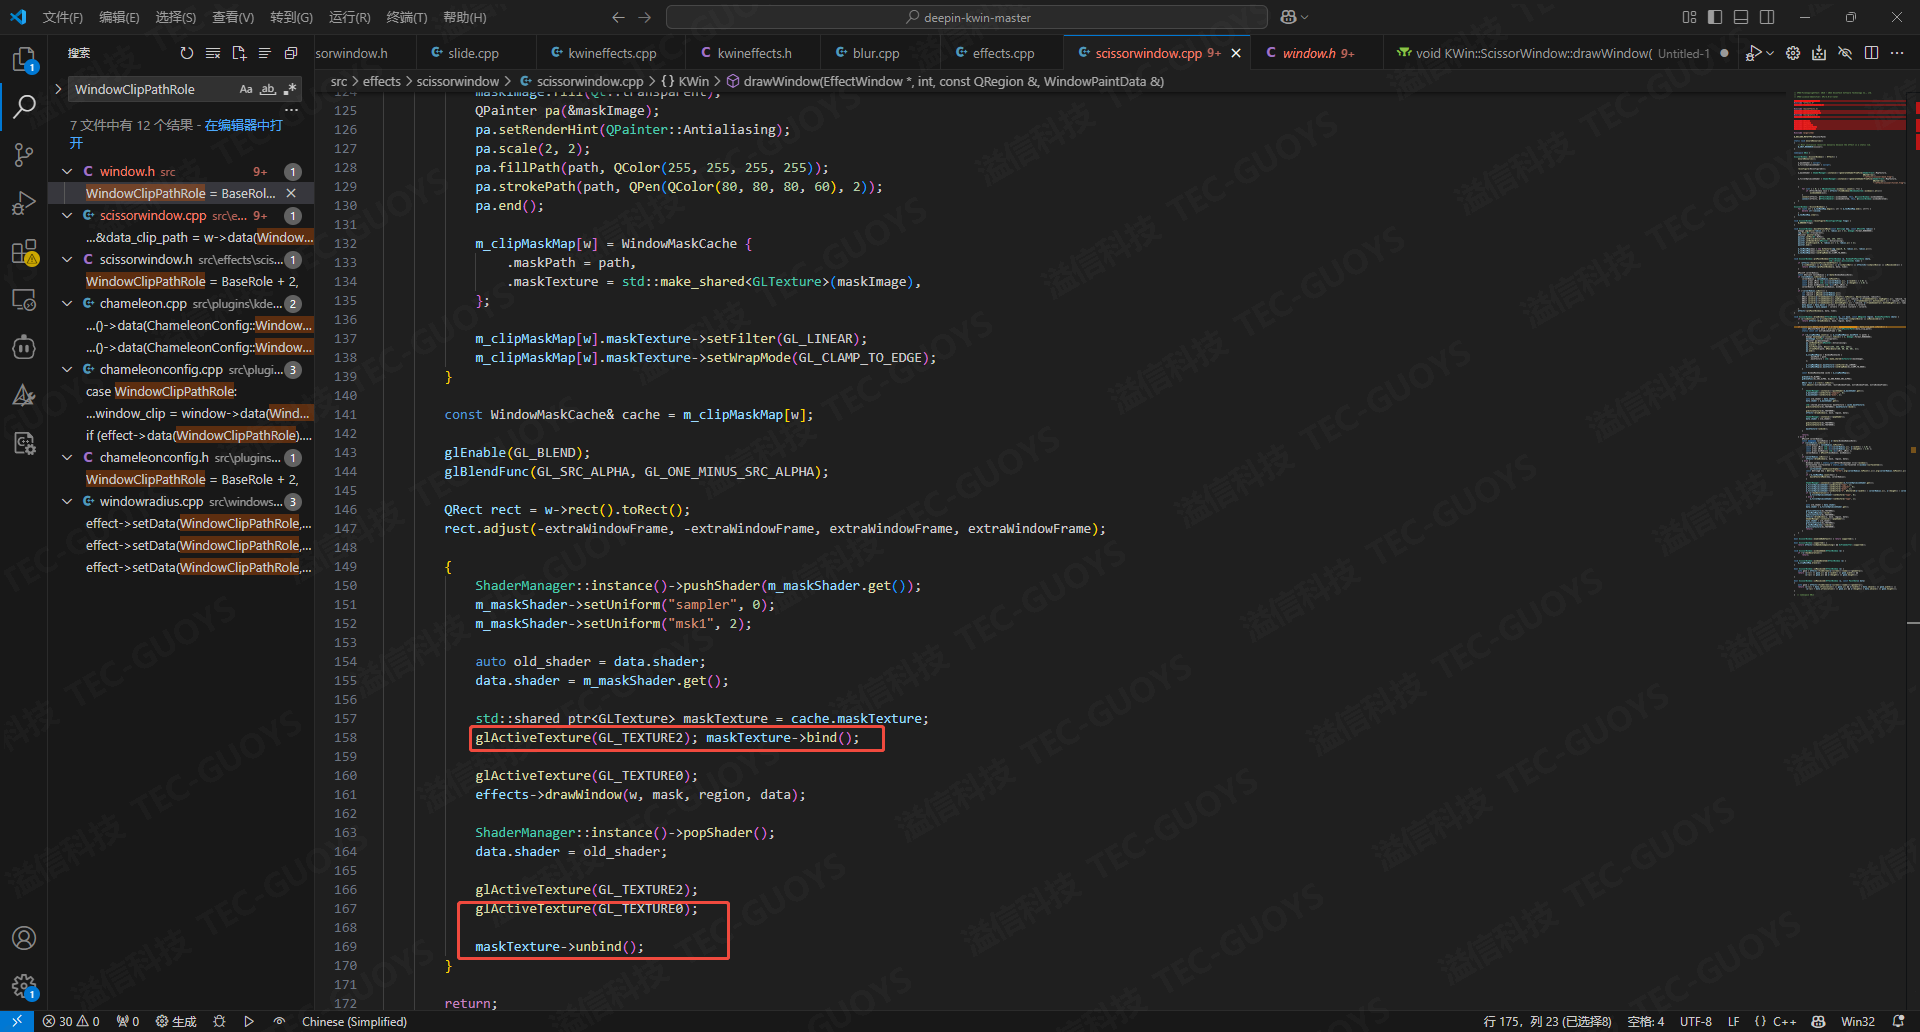The height and width of the screenshot is (1032, 1920).
Task: Open the Source Control view
Action: (x=24, y=155)
